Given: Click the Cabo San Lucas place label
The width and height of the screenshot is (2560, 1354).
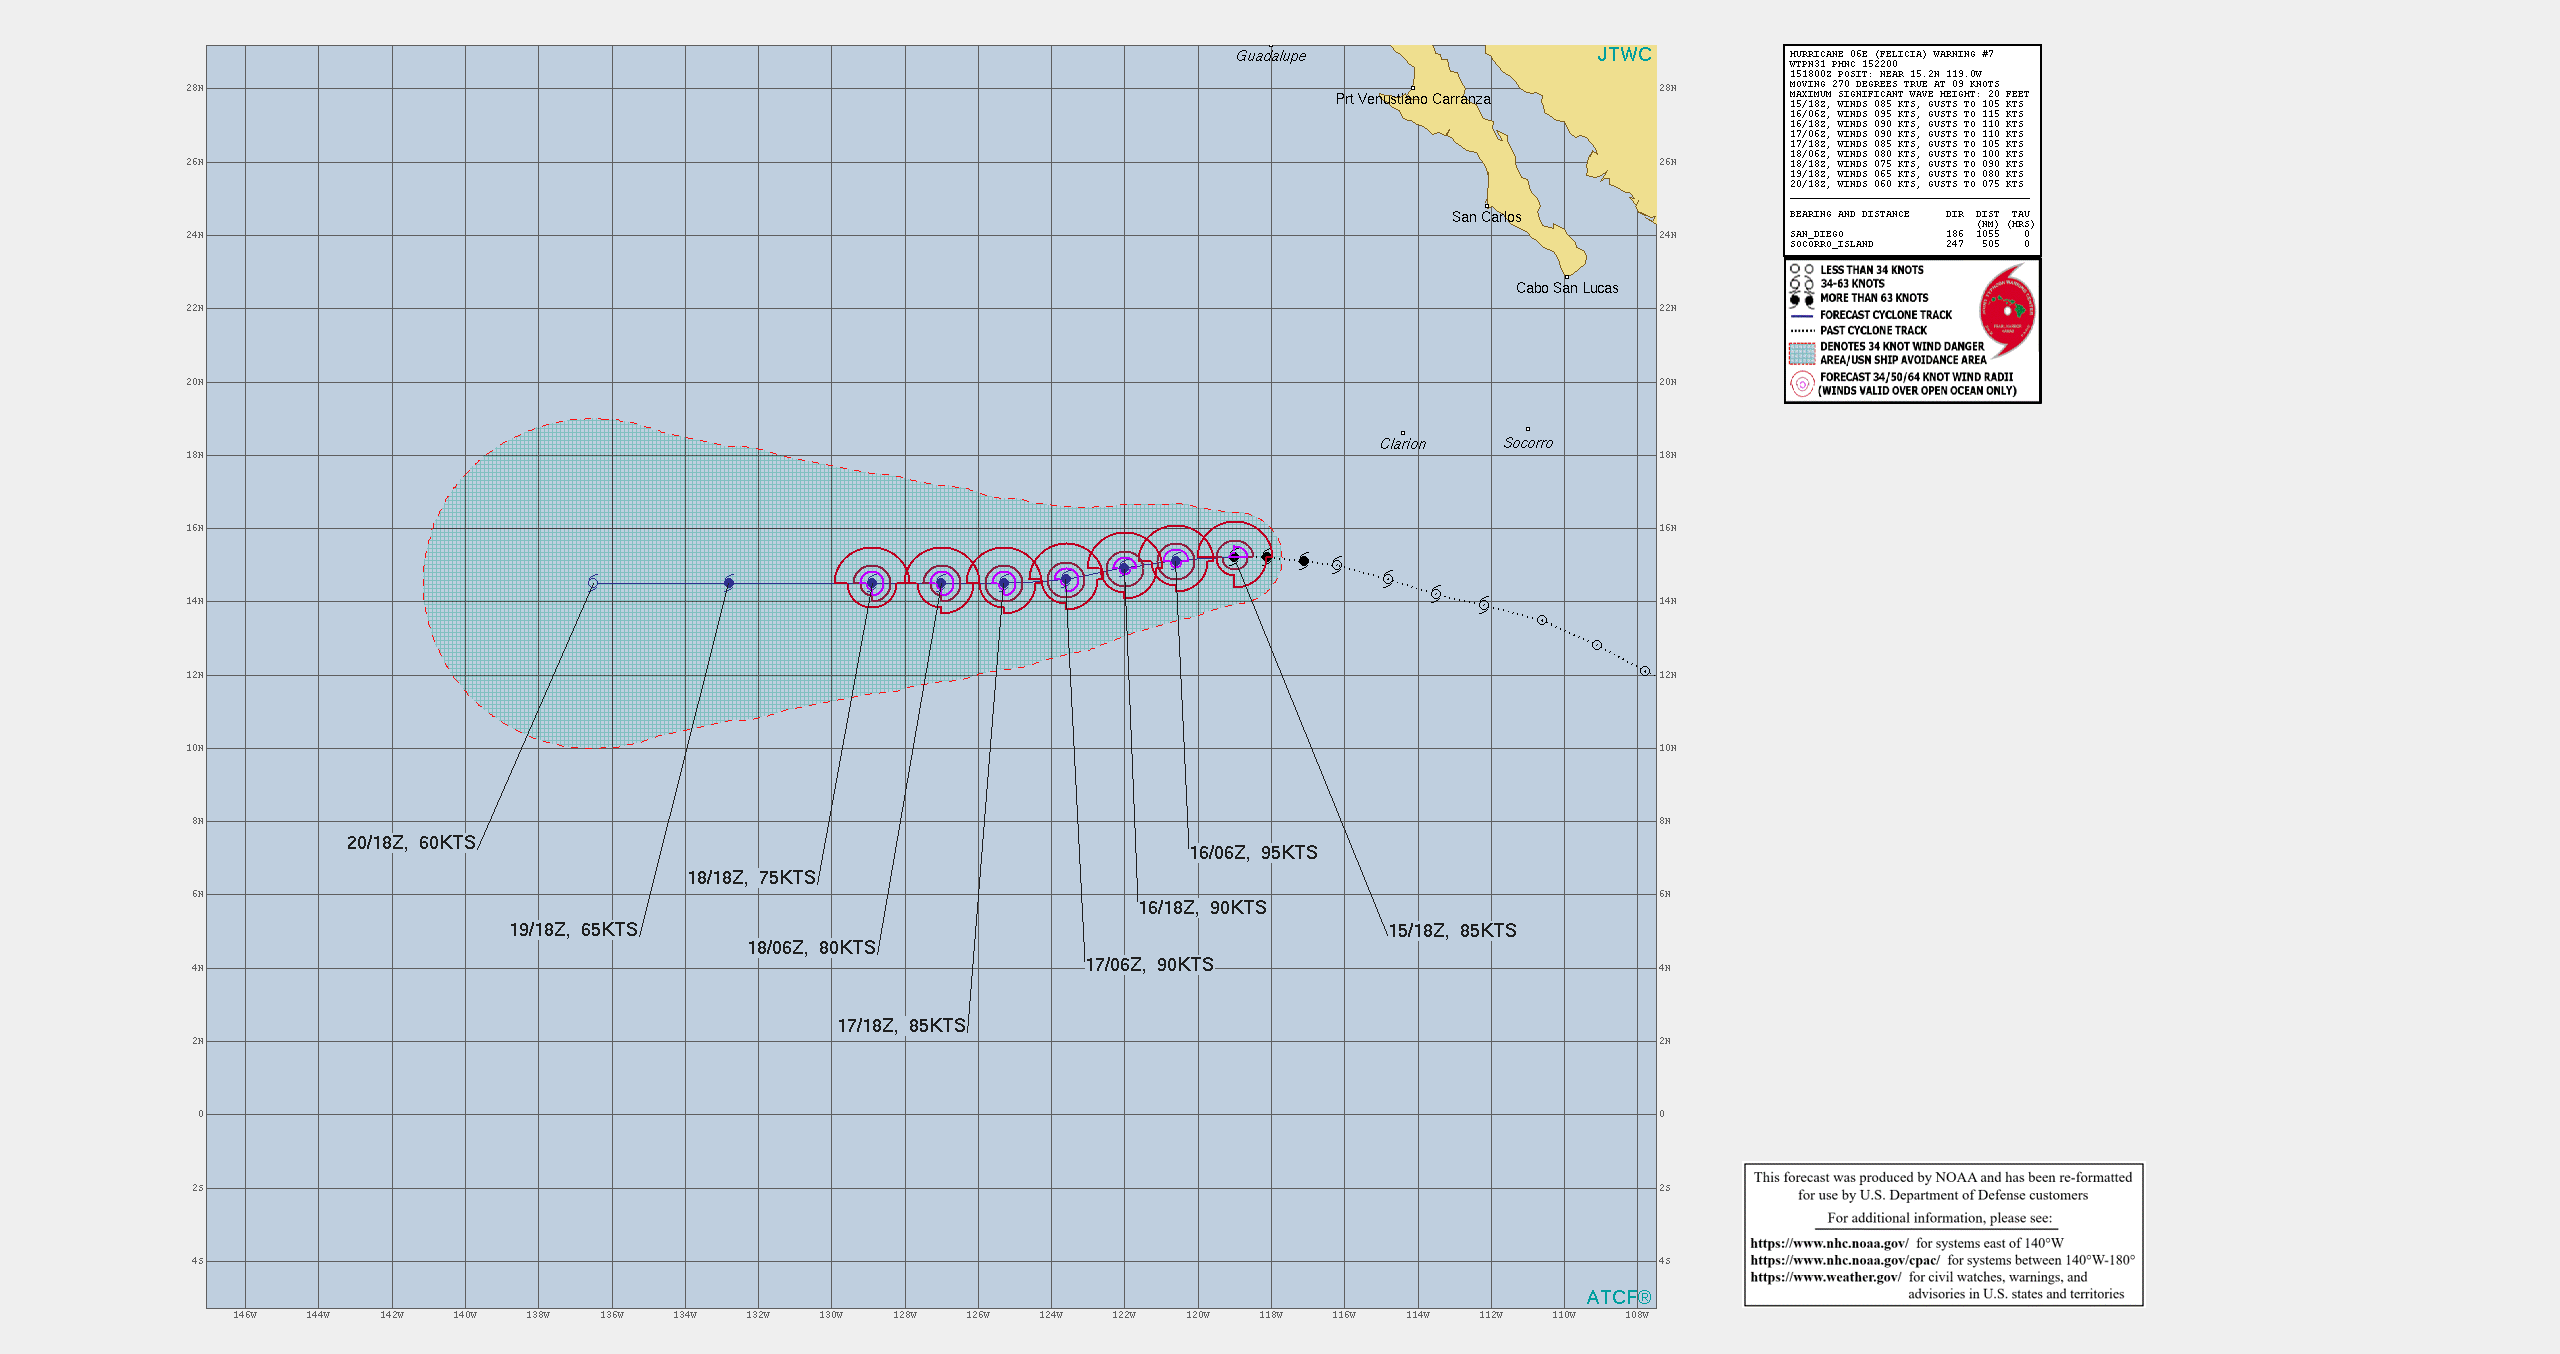Looking at the screenshot, I should [1567, 288].
